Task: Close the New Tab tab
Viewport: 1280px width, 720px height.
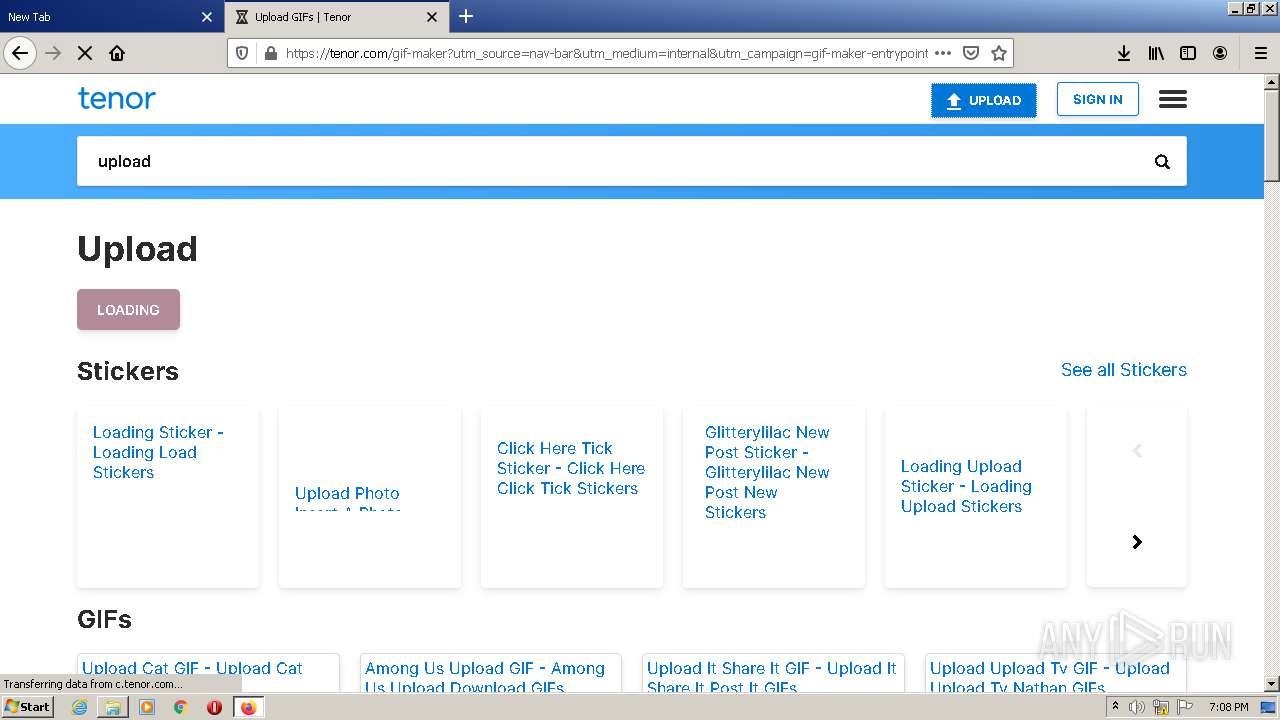Action: (207, 17)
